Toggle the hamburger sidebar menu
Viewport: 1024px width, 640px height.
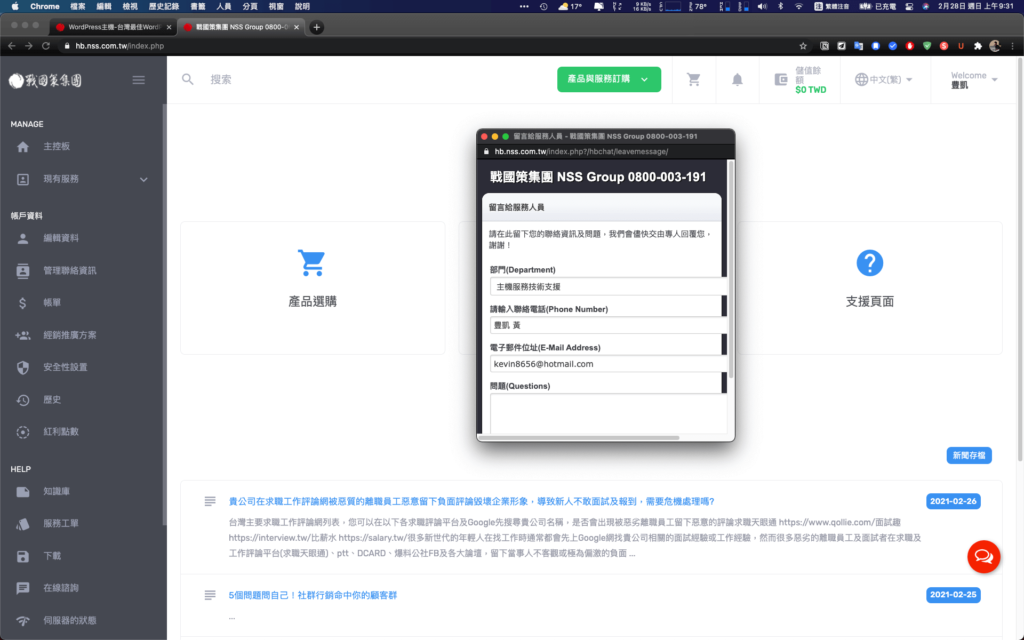pos(138,80)
